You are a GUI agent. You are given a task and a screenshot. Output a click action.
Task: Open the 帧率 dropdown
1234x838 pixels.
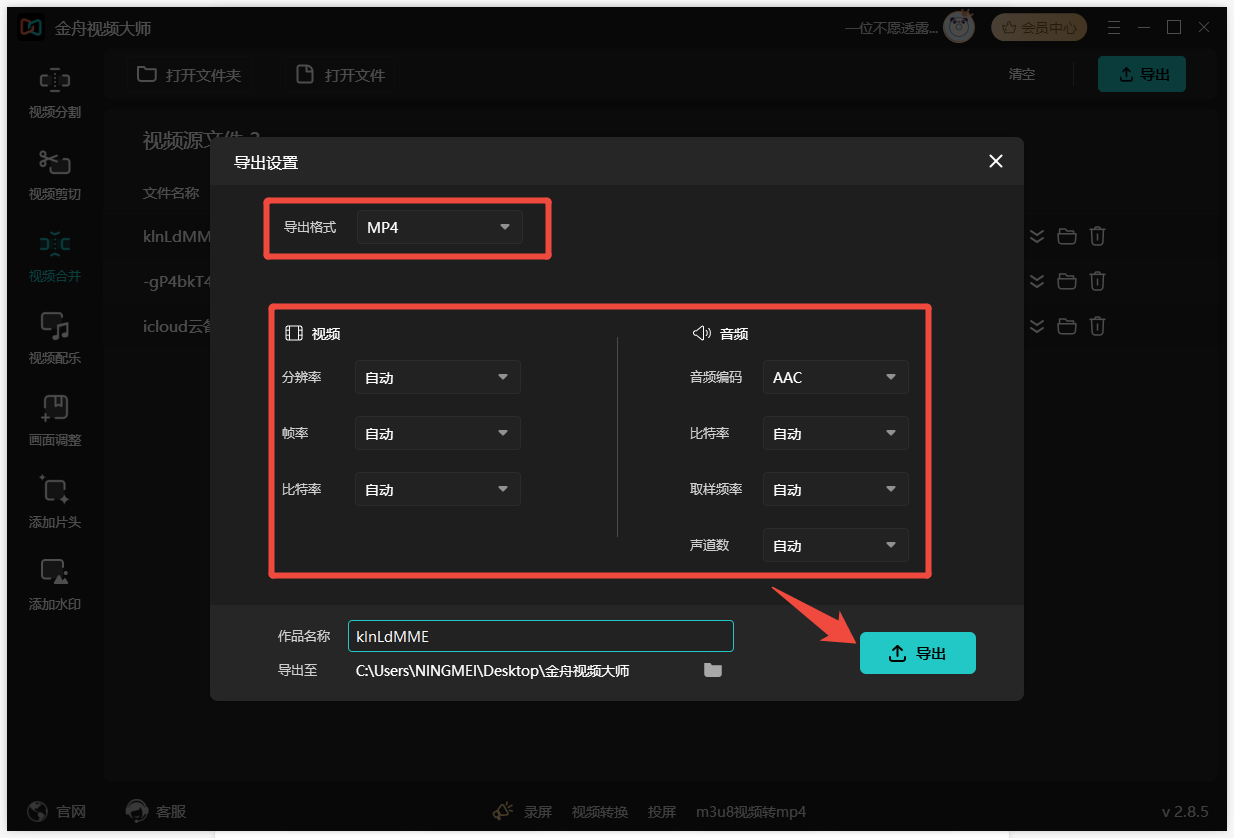(438, 434)
